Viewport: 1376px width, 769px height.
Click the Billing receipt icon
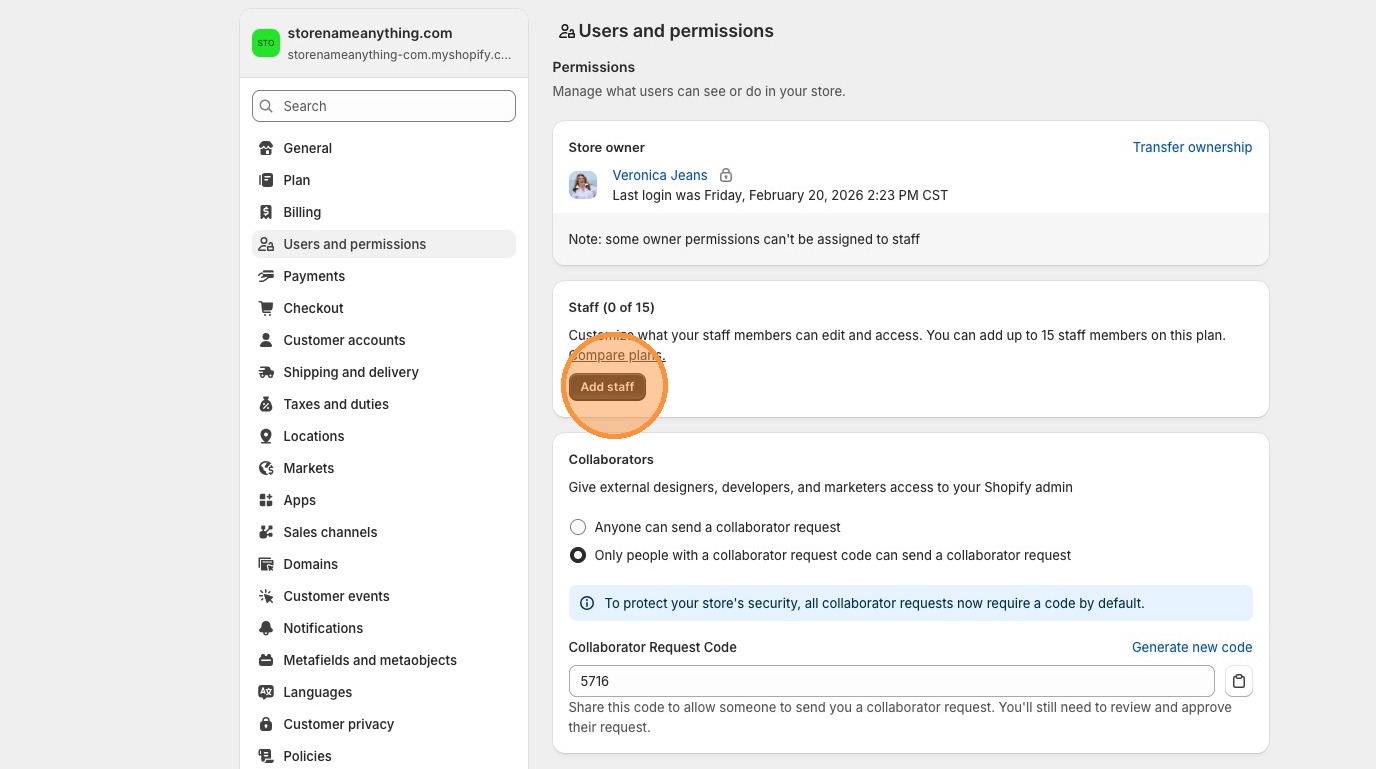click(266, 212)
